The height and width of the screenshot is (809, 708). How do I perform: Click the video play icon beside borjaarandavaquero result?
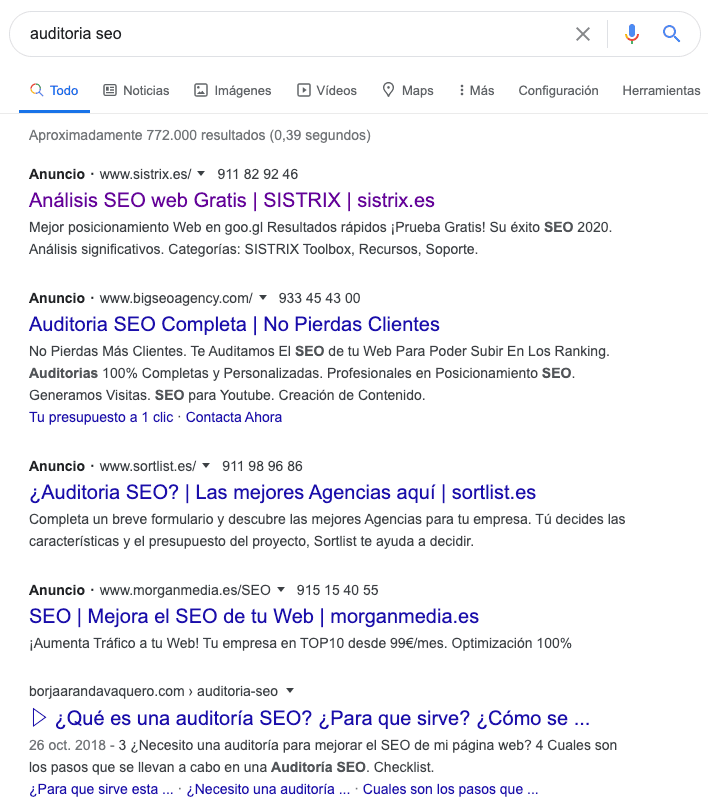pos(39,718)
